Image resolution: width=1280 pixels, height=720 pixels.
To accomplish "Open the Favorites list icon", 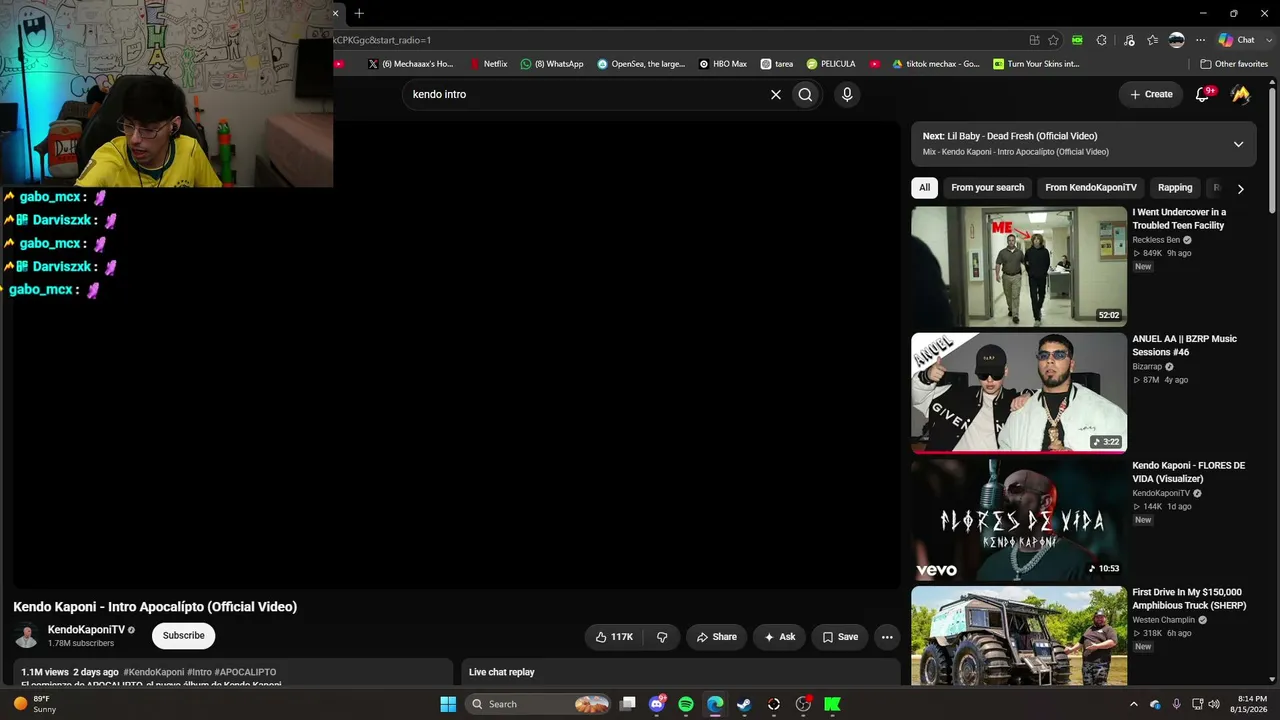I will (x=1153, y=40).
